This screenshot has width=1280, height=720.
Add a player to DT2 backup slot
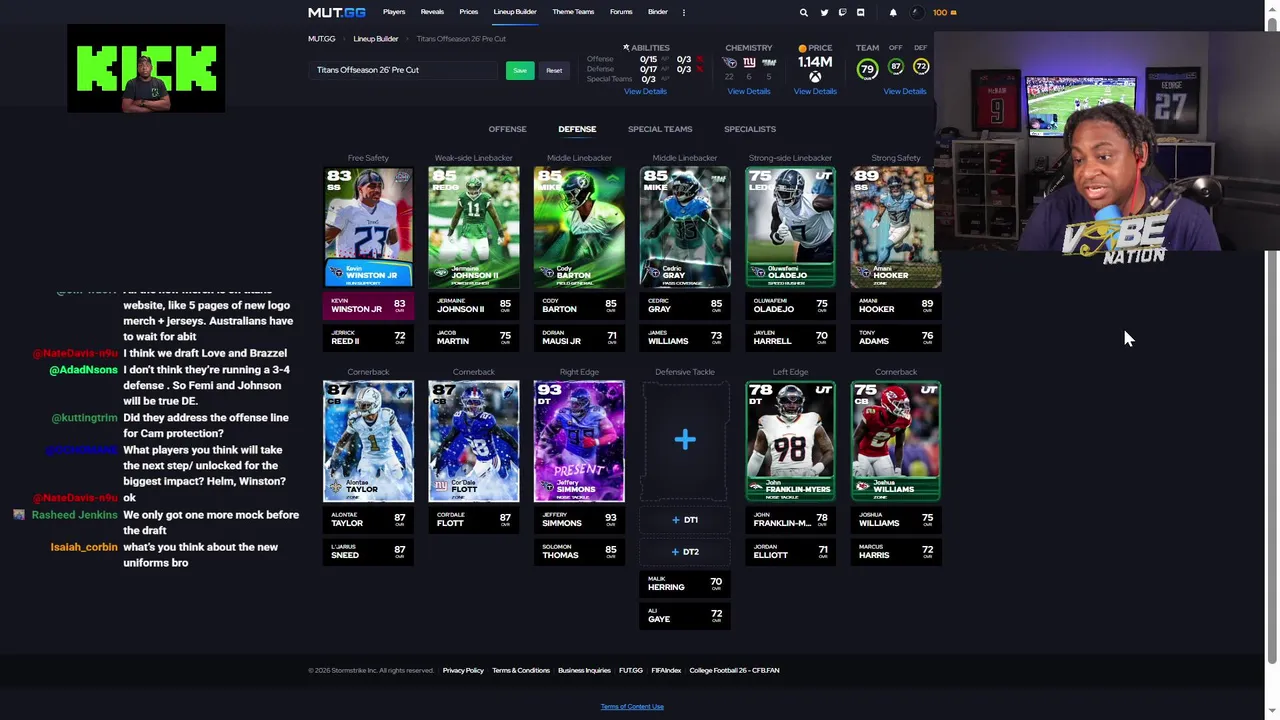click(685, 552)
